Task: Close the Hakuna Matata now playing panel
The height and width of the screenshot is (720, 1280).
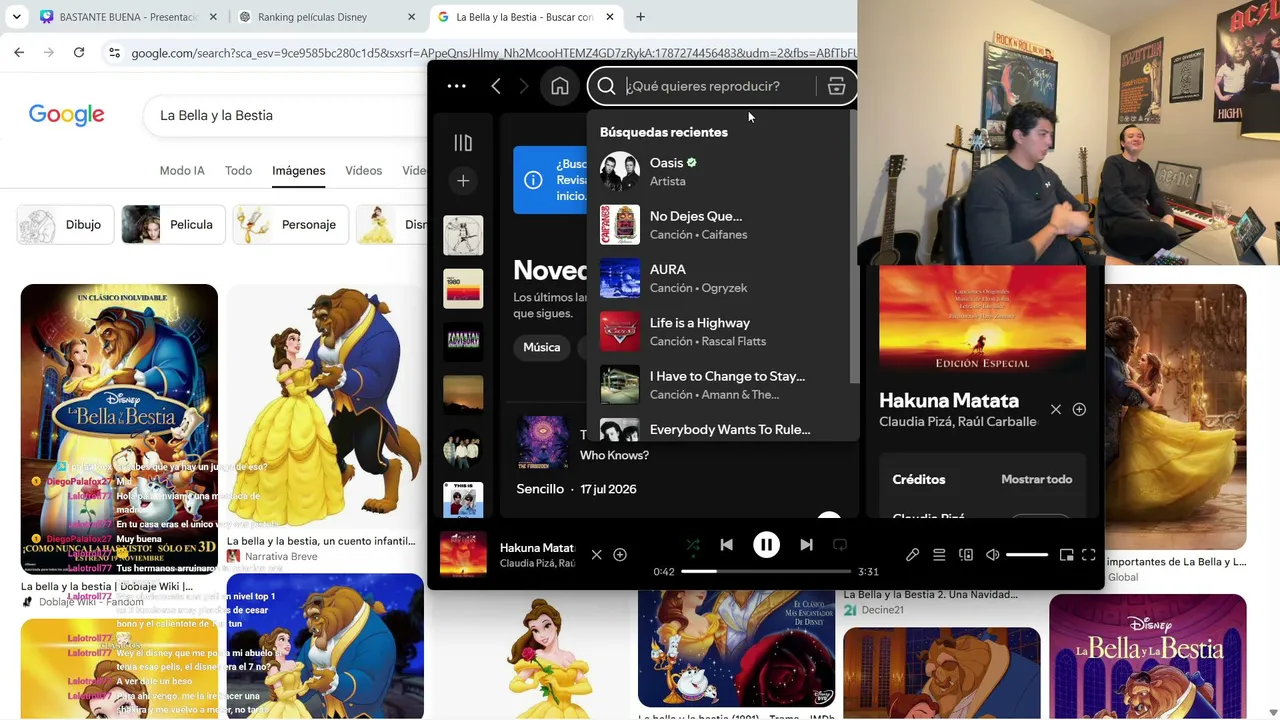Action: (1056, 409)
